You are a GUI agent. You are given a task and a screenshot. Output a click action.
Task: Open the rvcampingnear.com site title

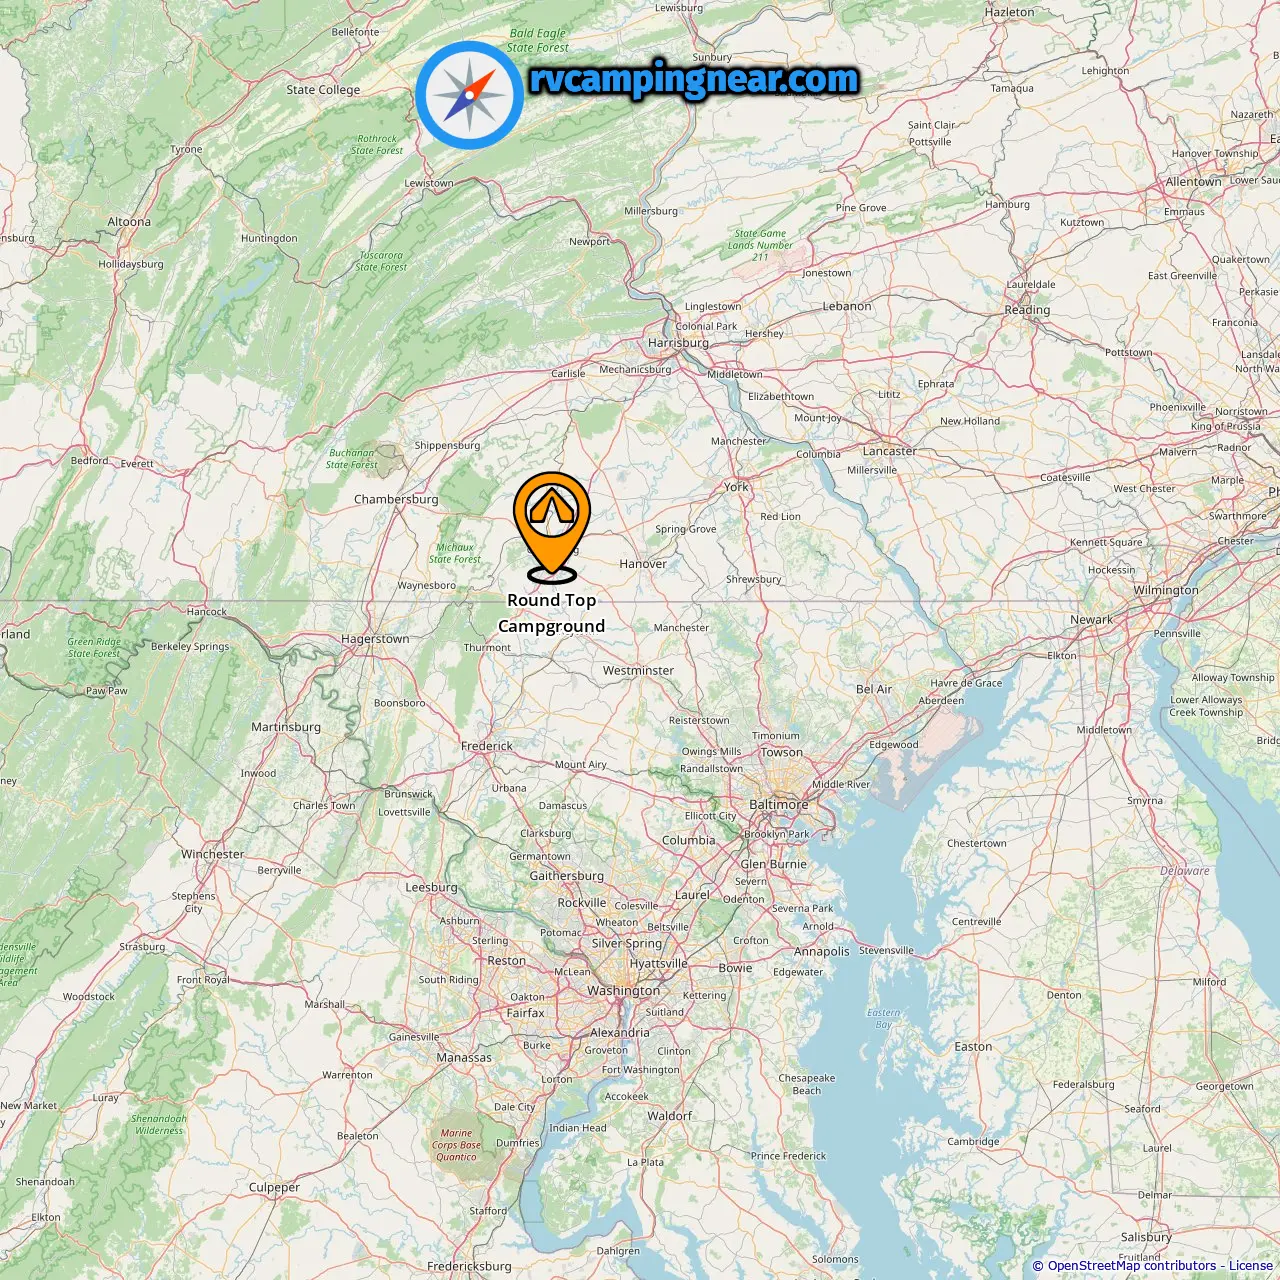694,79
